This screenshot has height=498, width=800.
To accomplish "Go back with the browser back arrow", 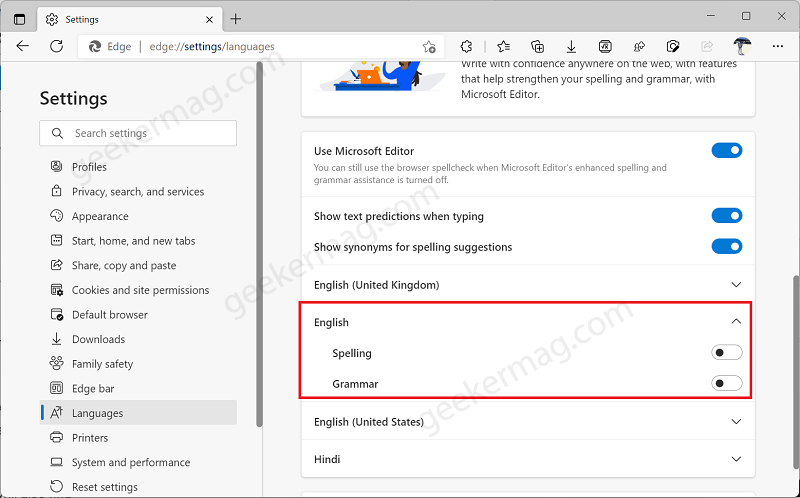I will [22, 46].
